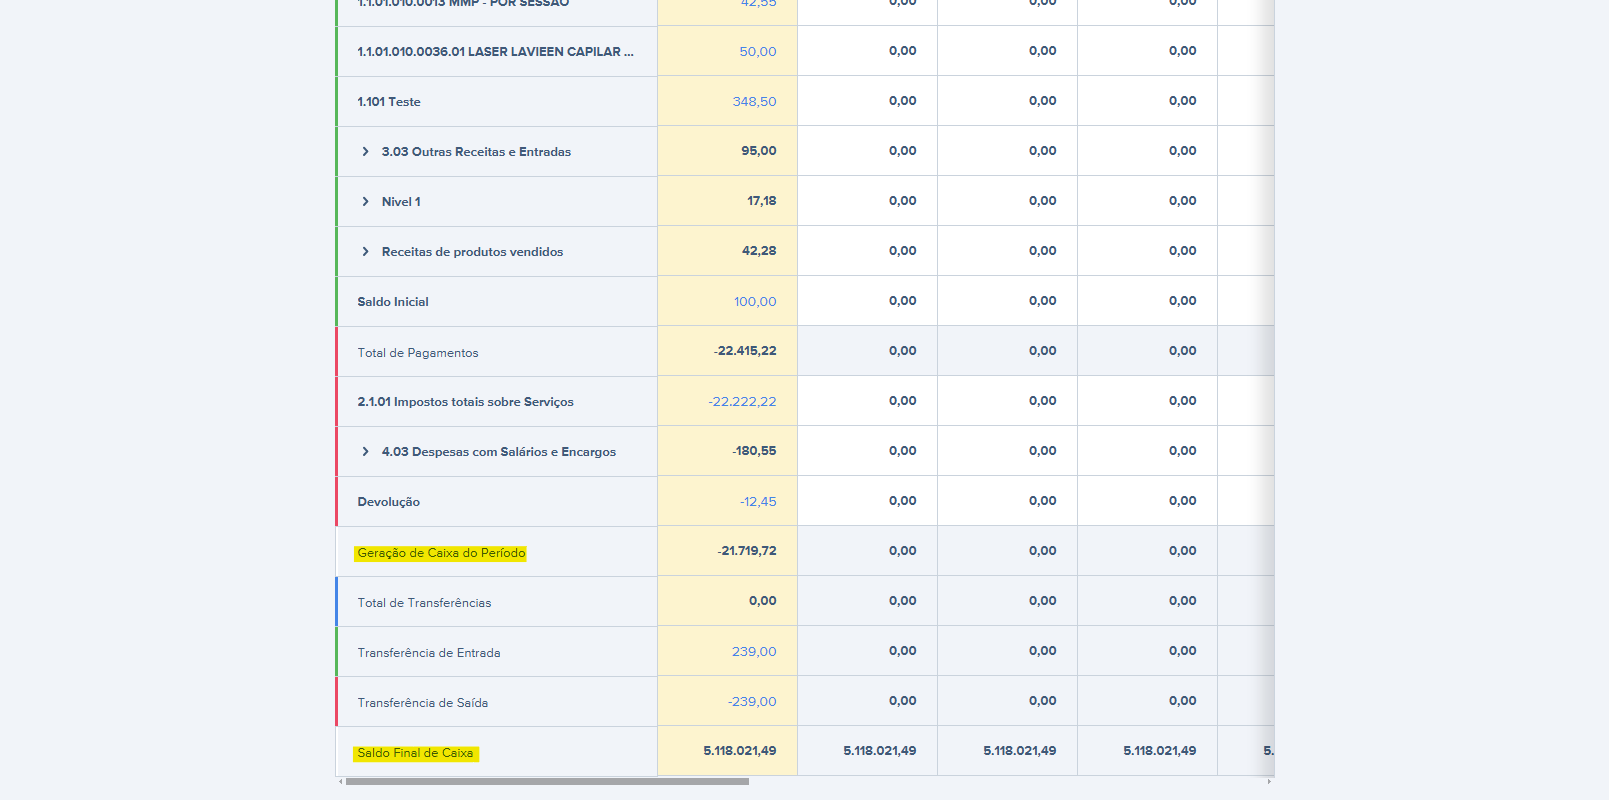This screenshot has width=1609, height=800.
Task: Click the 100,00 Saldo Inicial value
Action: click(754, 302)
